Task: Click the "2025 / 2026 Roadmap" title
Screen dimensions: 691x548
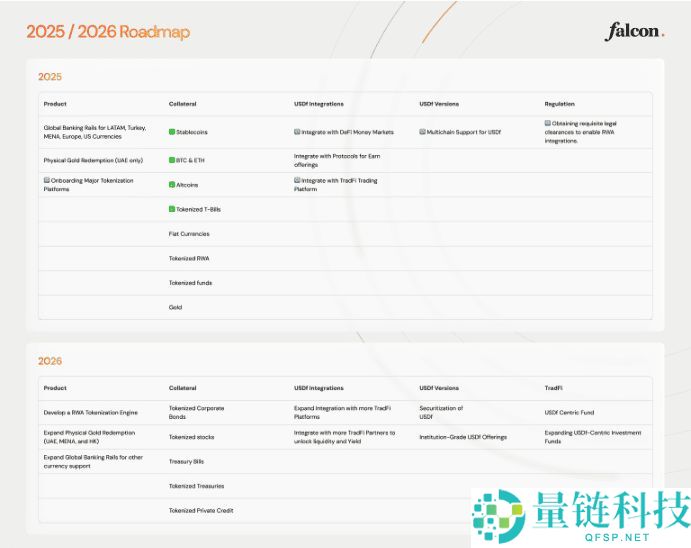Action: (108, 32)
